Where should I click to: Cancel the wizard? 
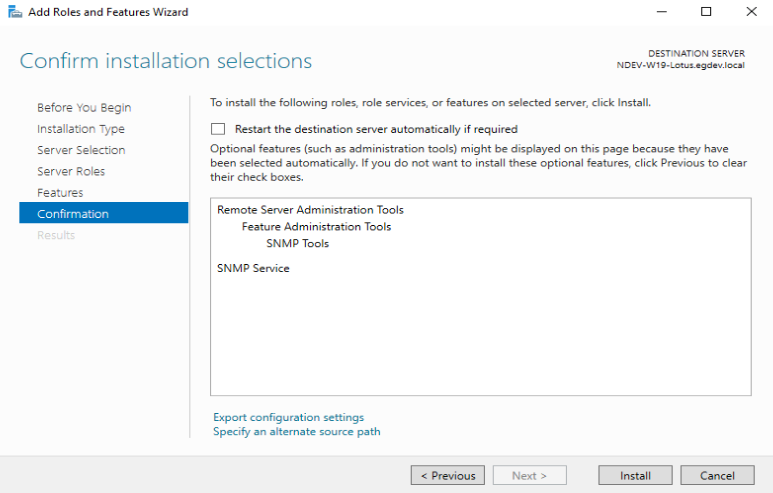pos(717,476)
